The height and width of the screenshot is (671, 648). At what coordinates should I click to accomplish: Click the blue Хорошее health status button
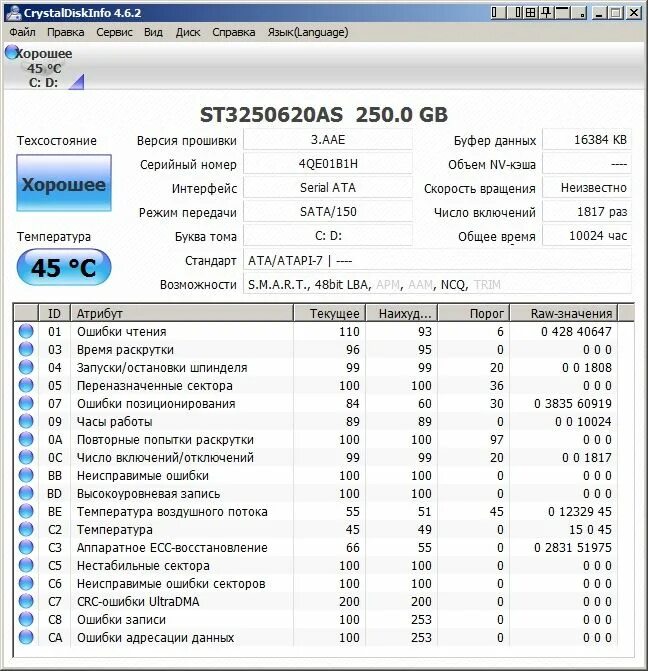tap(64, 183)
